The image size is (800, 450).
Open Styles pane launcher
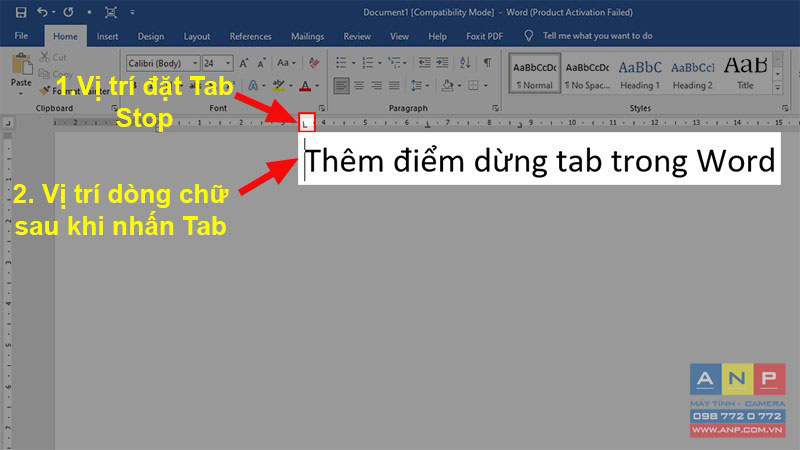pyautogui.click(x=785, y=108)
